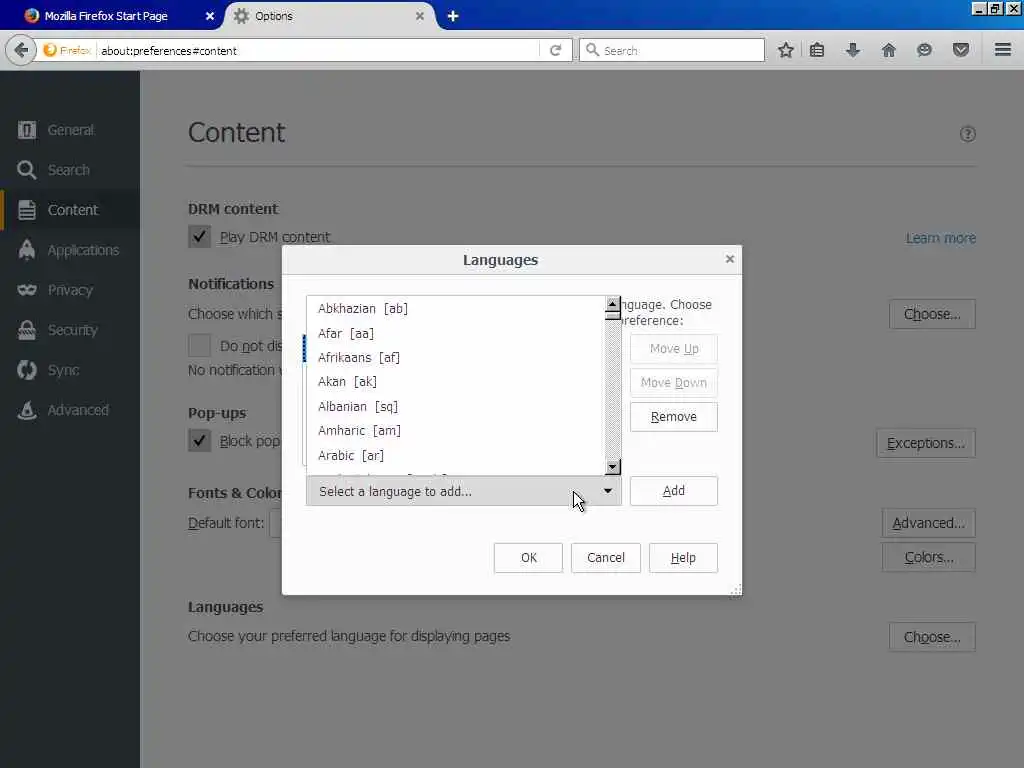
Task: Open the Advanced preferences category
Action: [70, 410]
